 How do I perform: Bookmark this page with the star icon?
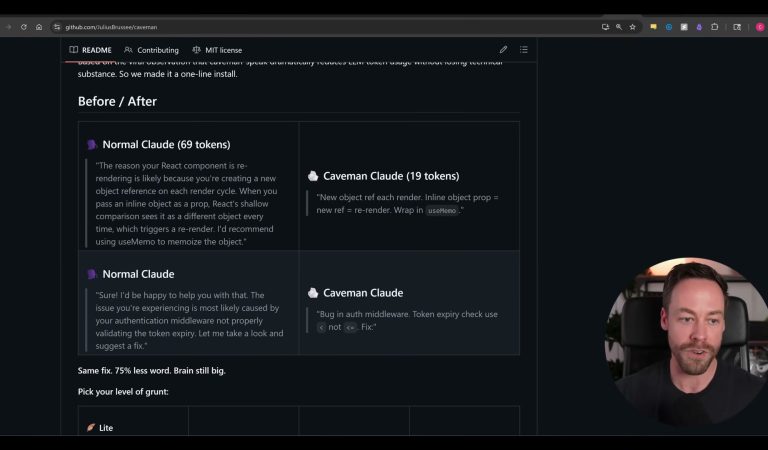pyautogui.click(x=633, y=27)
